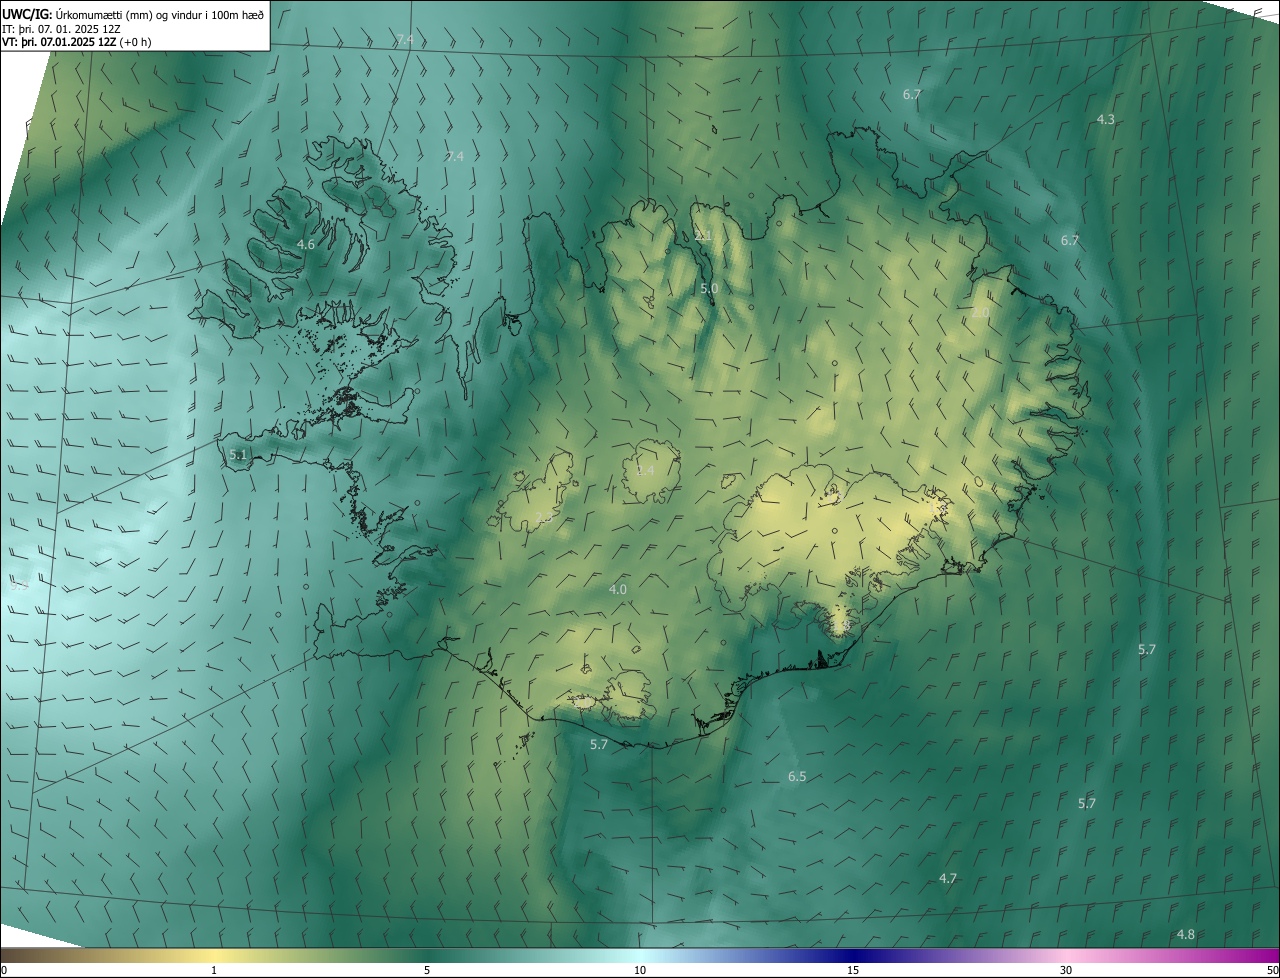Click the 4.8 value label over the ocean
The width and height of the screenshot is (1280, 978).
[1185, 934]
